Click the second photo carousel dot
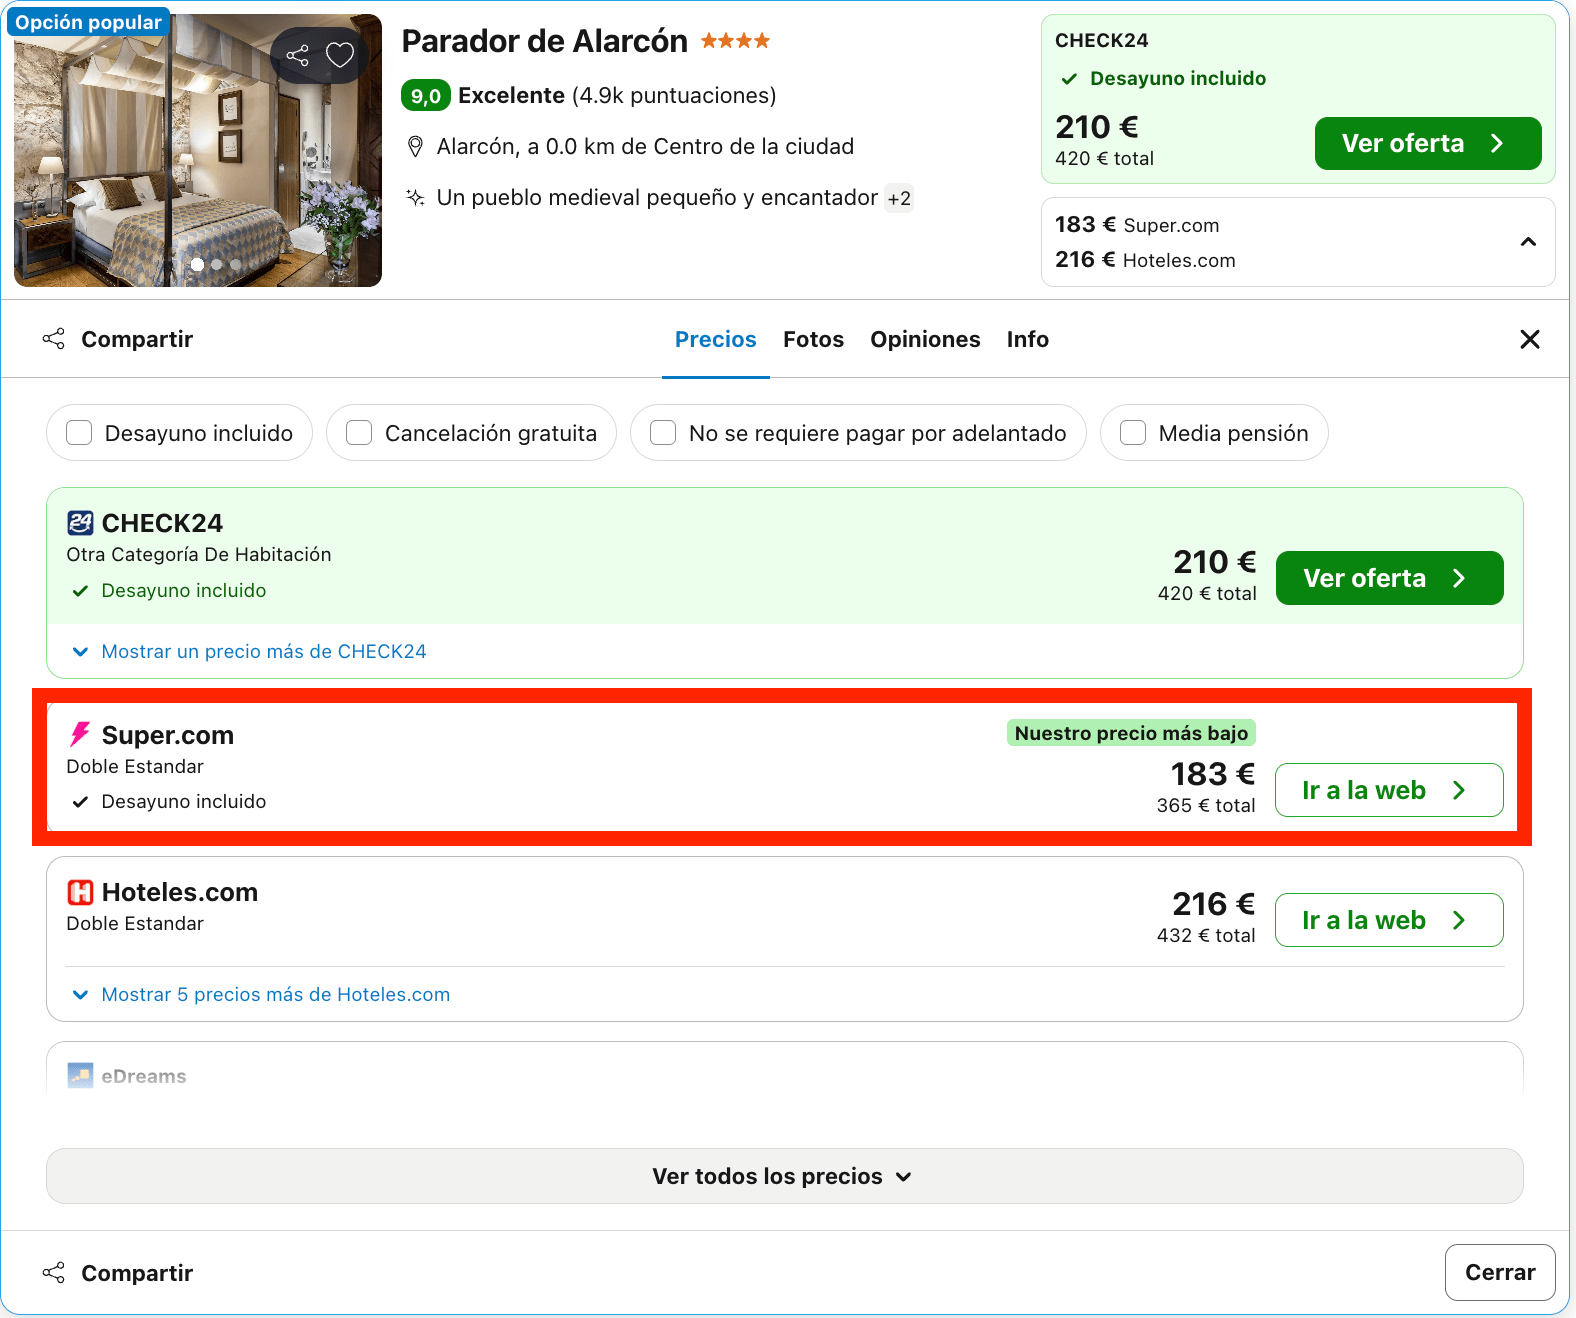This screenshot has width=1576, height=1318. coord(217,265)
